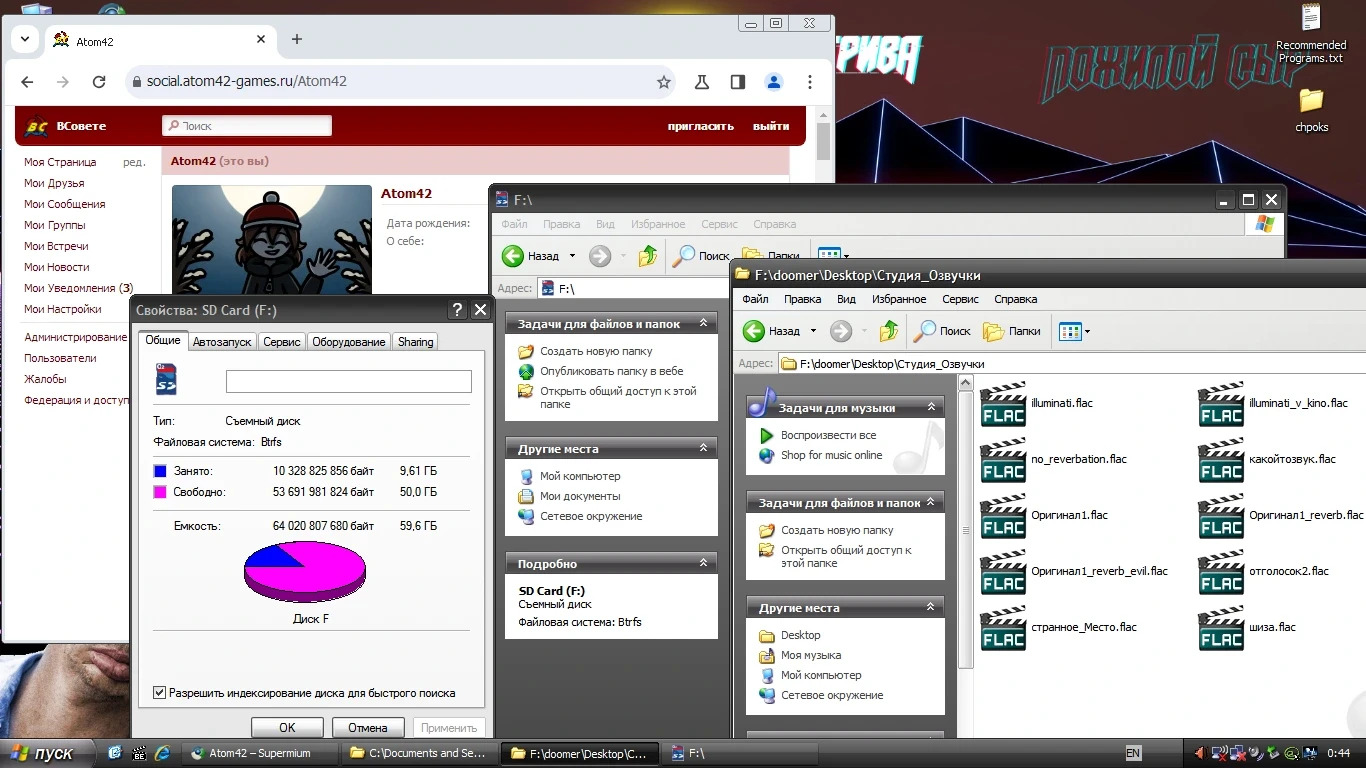Screen dimensions: 1366x768
Task: Reload the page in the browser
Action: pyautogui.click(x=99, y=82)
